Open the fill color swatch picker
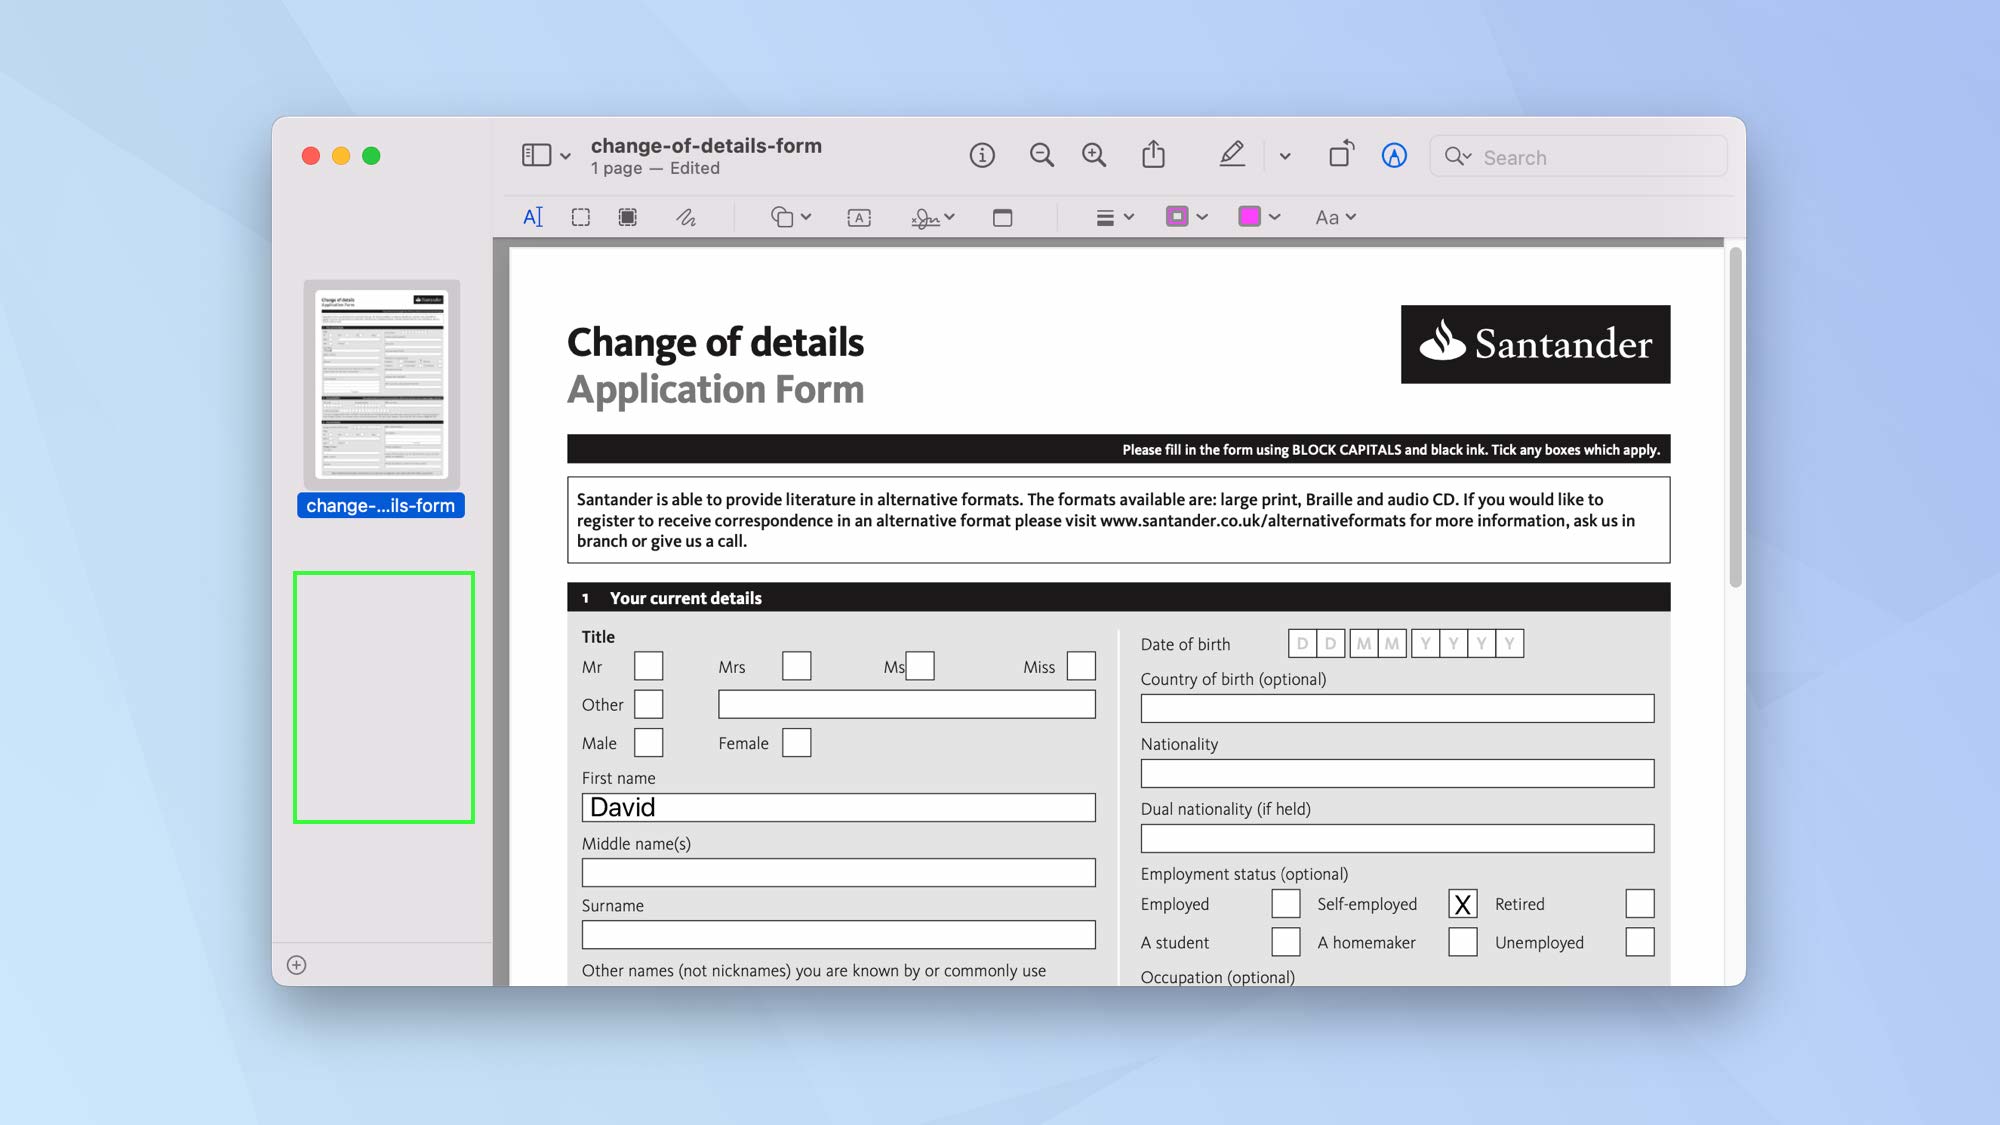The height and width of the screenshot is (1125, 2000). [x=1253, y=216]
